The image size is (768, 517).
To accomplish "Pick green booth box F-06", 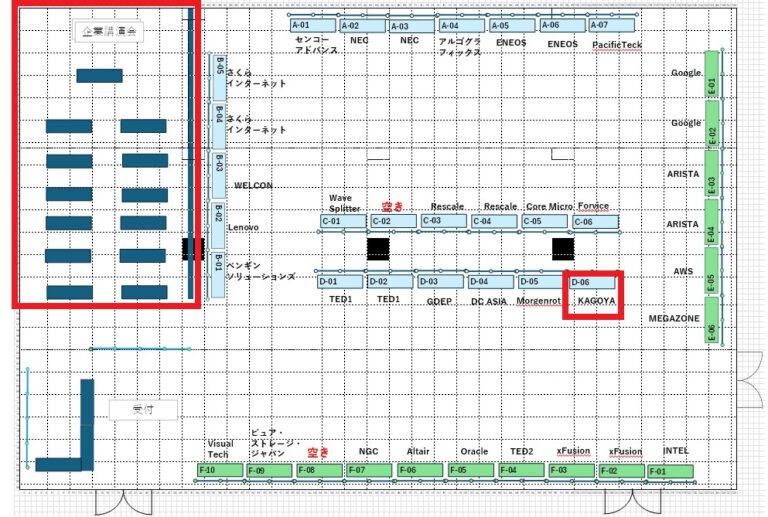I will pos(420,470).
